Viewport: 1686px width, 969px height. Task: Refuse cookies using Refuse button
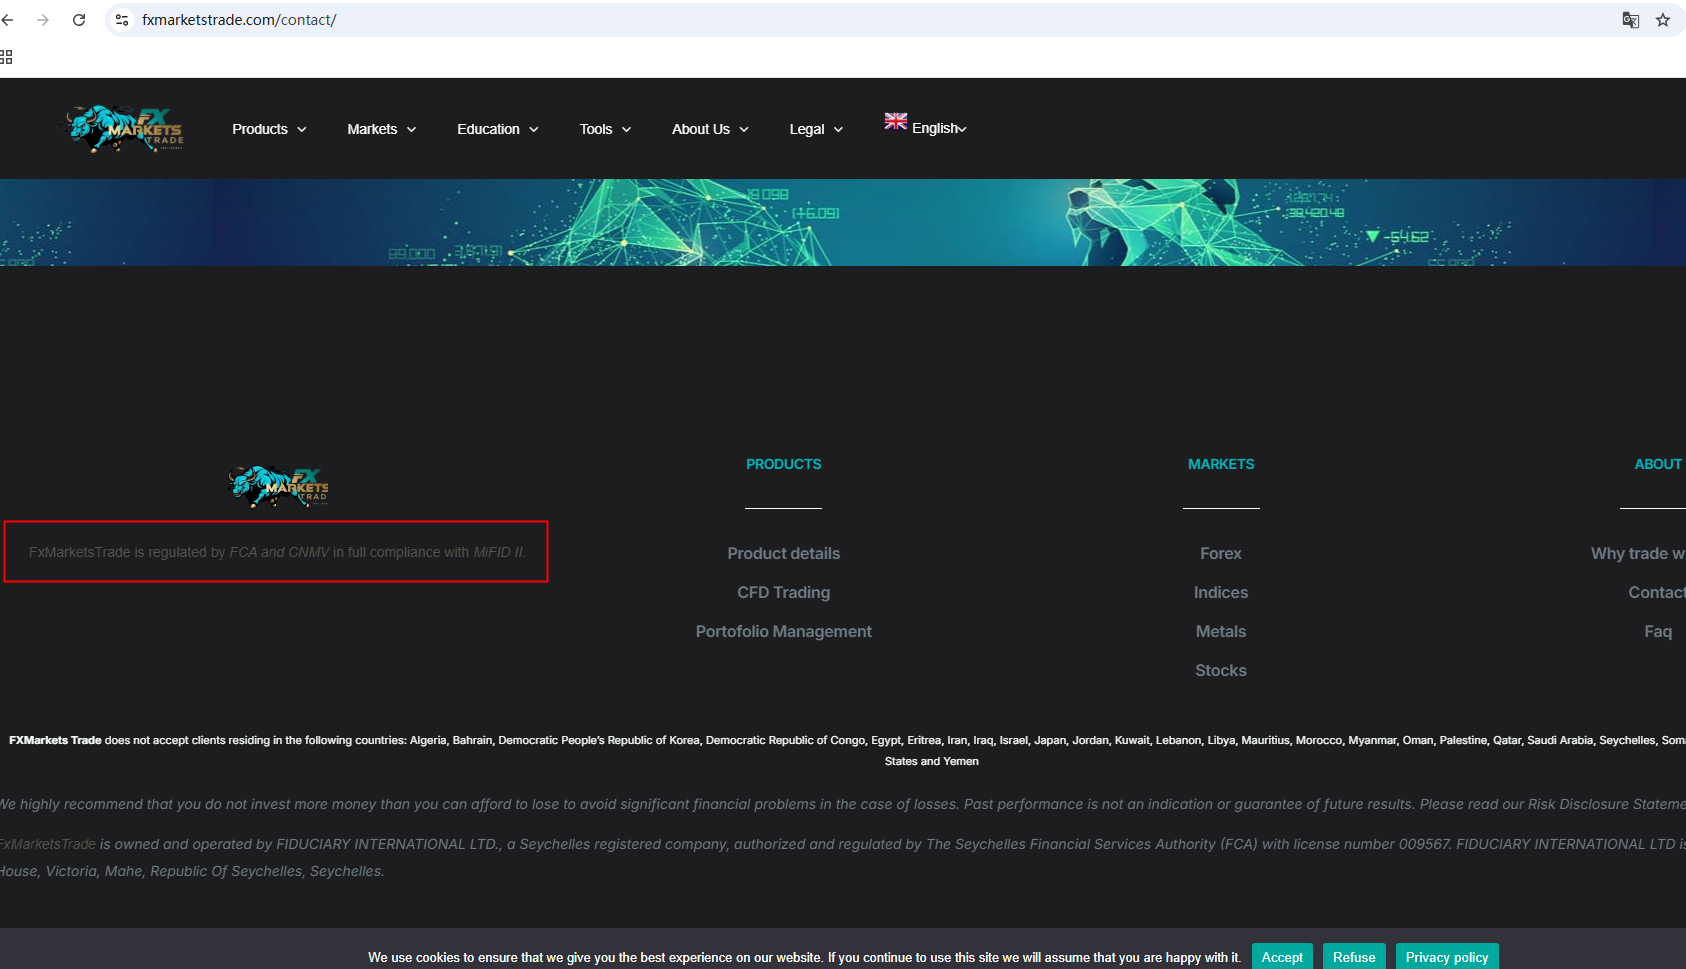pos(1353,957)
